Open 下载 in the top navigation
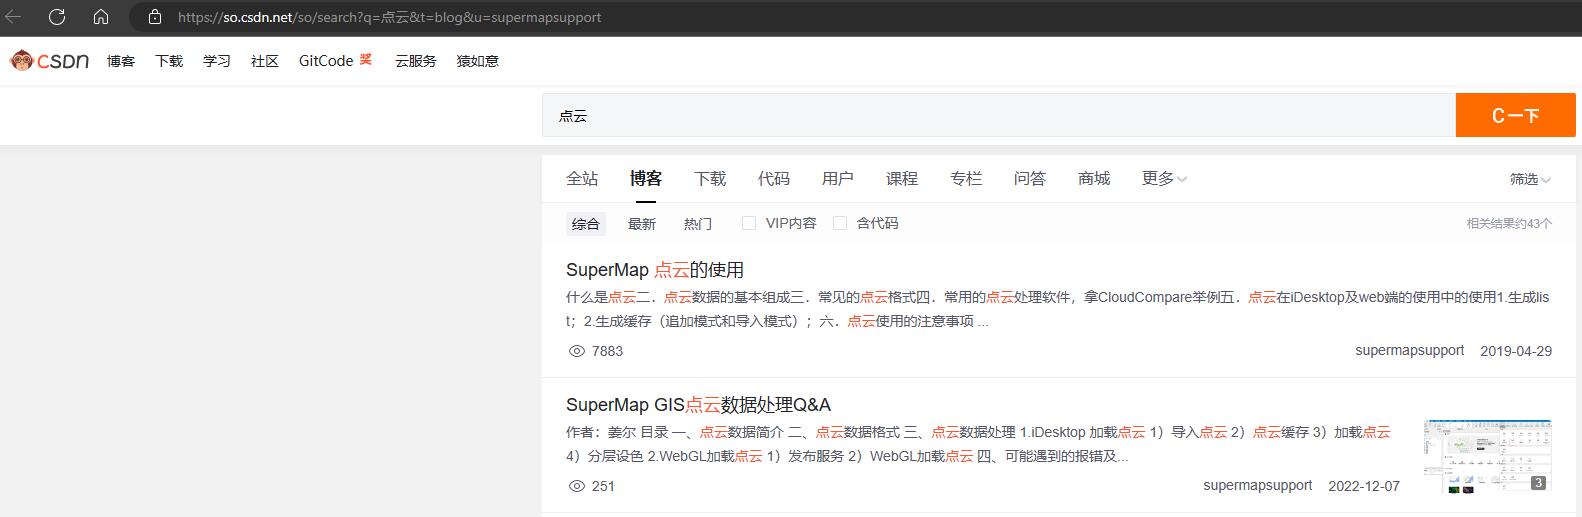The height and width of the screenshot is (517, 1582). pyautogui.click(x=169, y=61)
